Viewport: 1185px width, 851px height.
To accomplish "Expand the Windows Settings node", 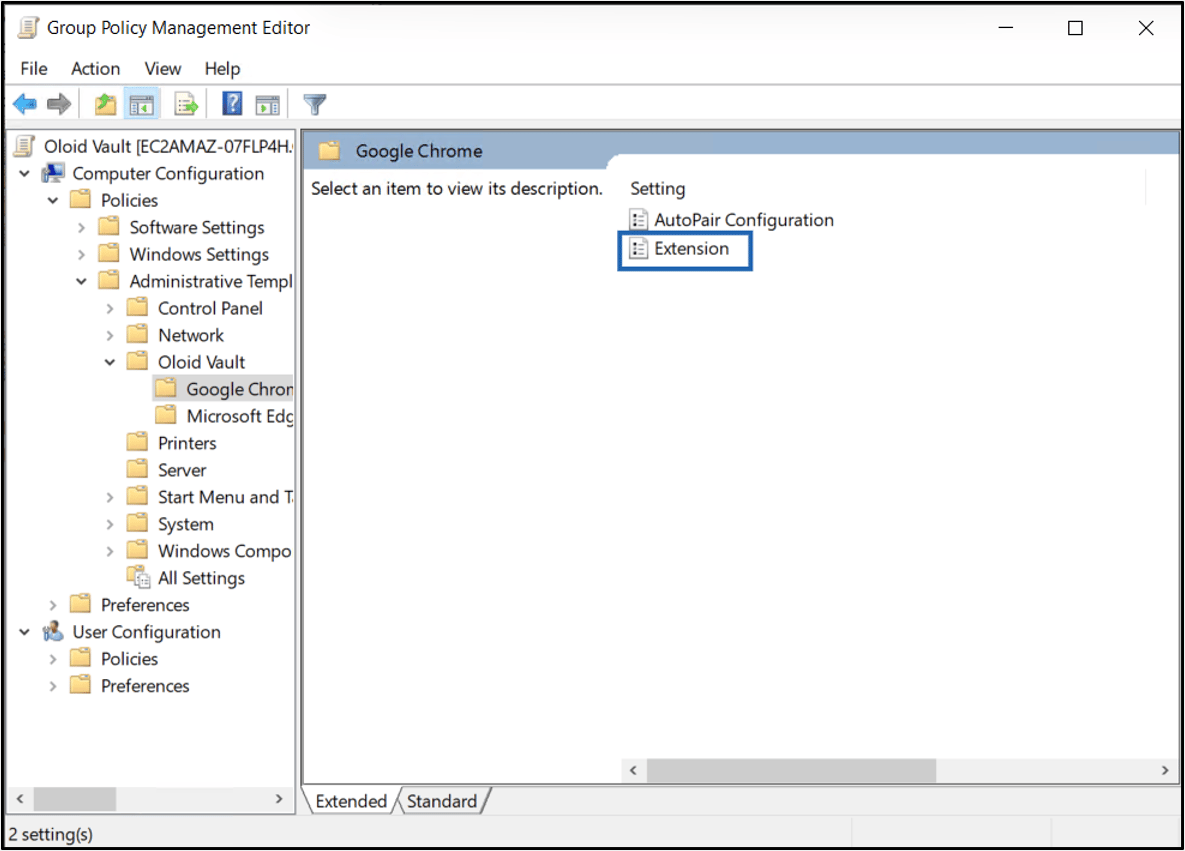I will click(x=82, y=255).
